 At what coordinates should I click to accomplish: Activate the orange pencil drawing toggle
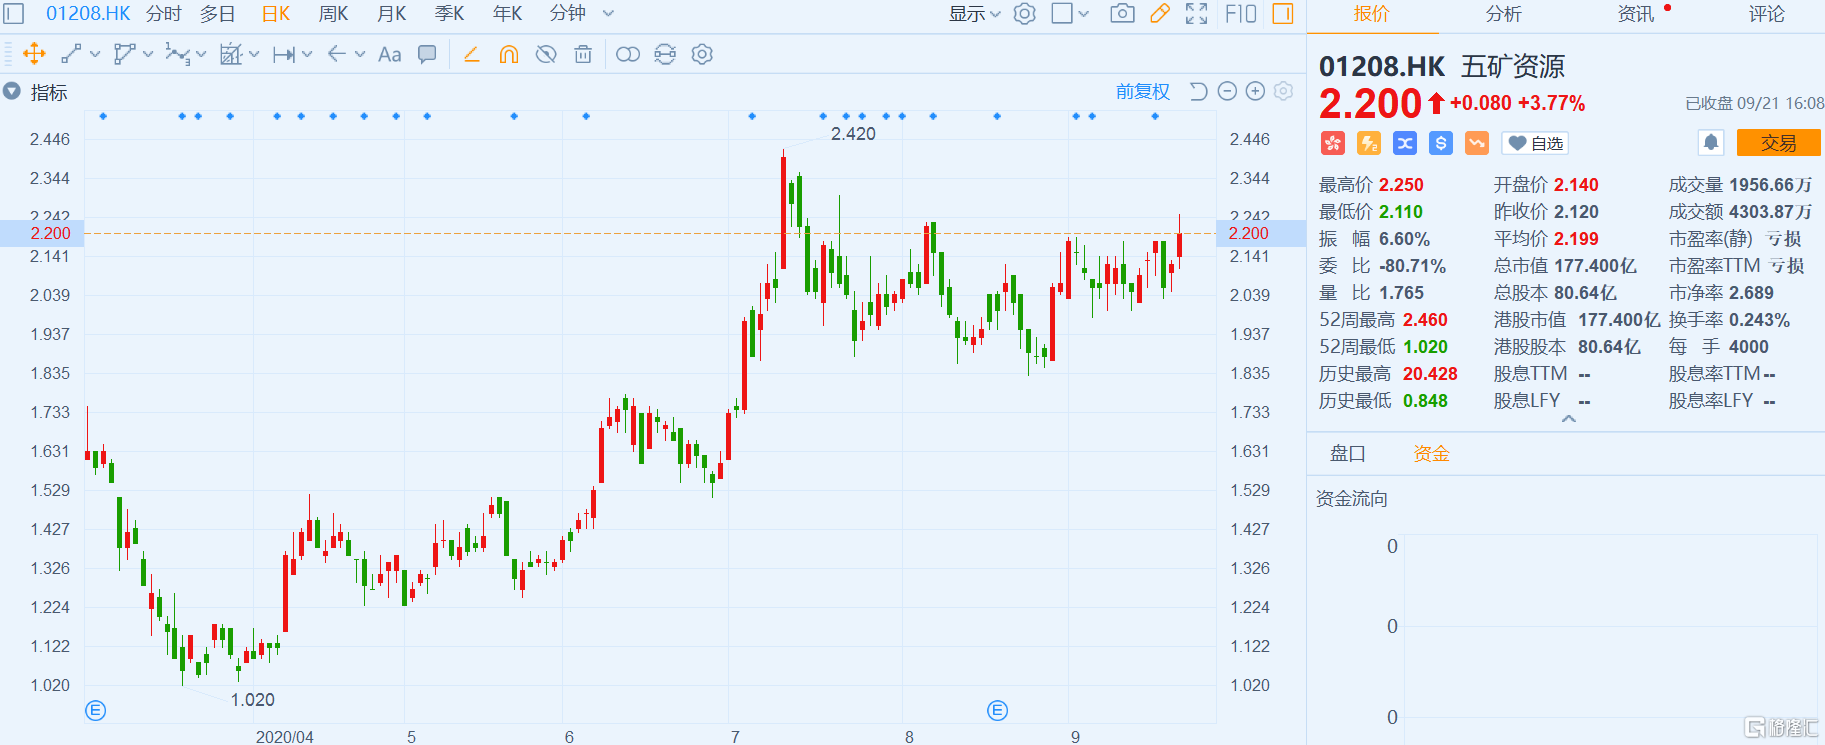1160,14
